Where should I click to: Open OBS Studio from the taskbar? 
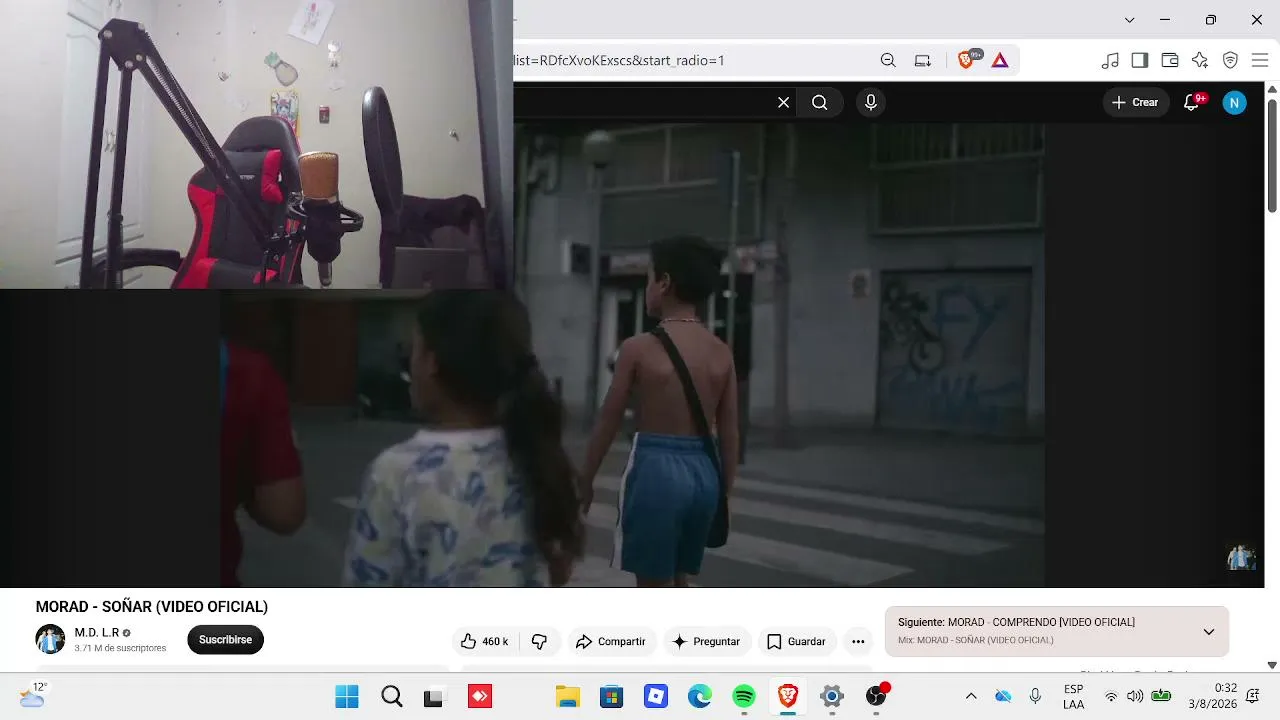[x=877, y=697]
